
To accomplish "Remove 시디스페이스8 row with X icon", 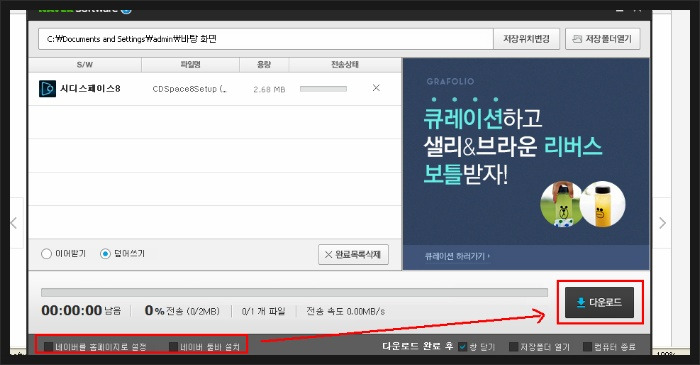I will [376, 88].
